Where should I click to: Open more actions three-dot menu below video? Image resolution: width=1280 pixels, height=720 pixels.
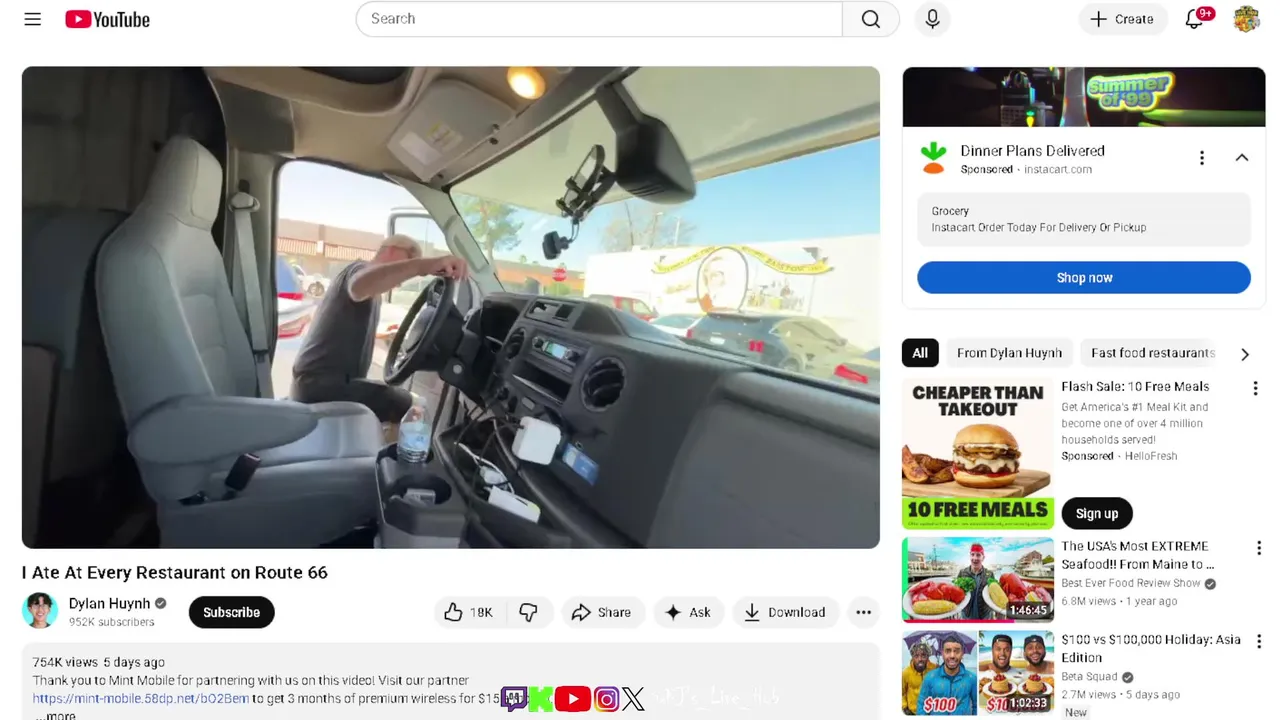click(863, 612)
